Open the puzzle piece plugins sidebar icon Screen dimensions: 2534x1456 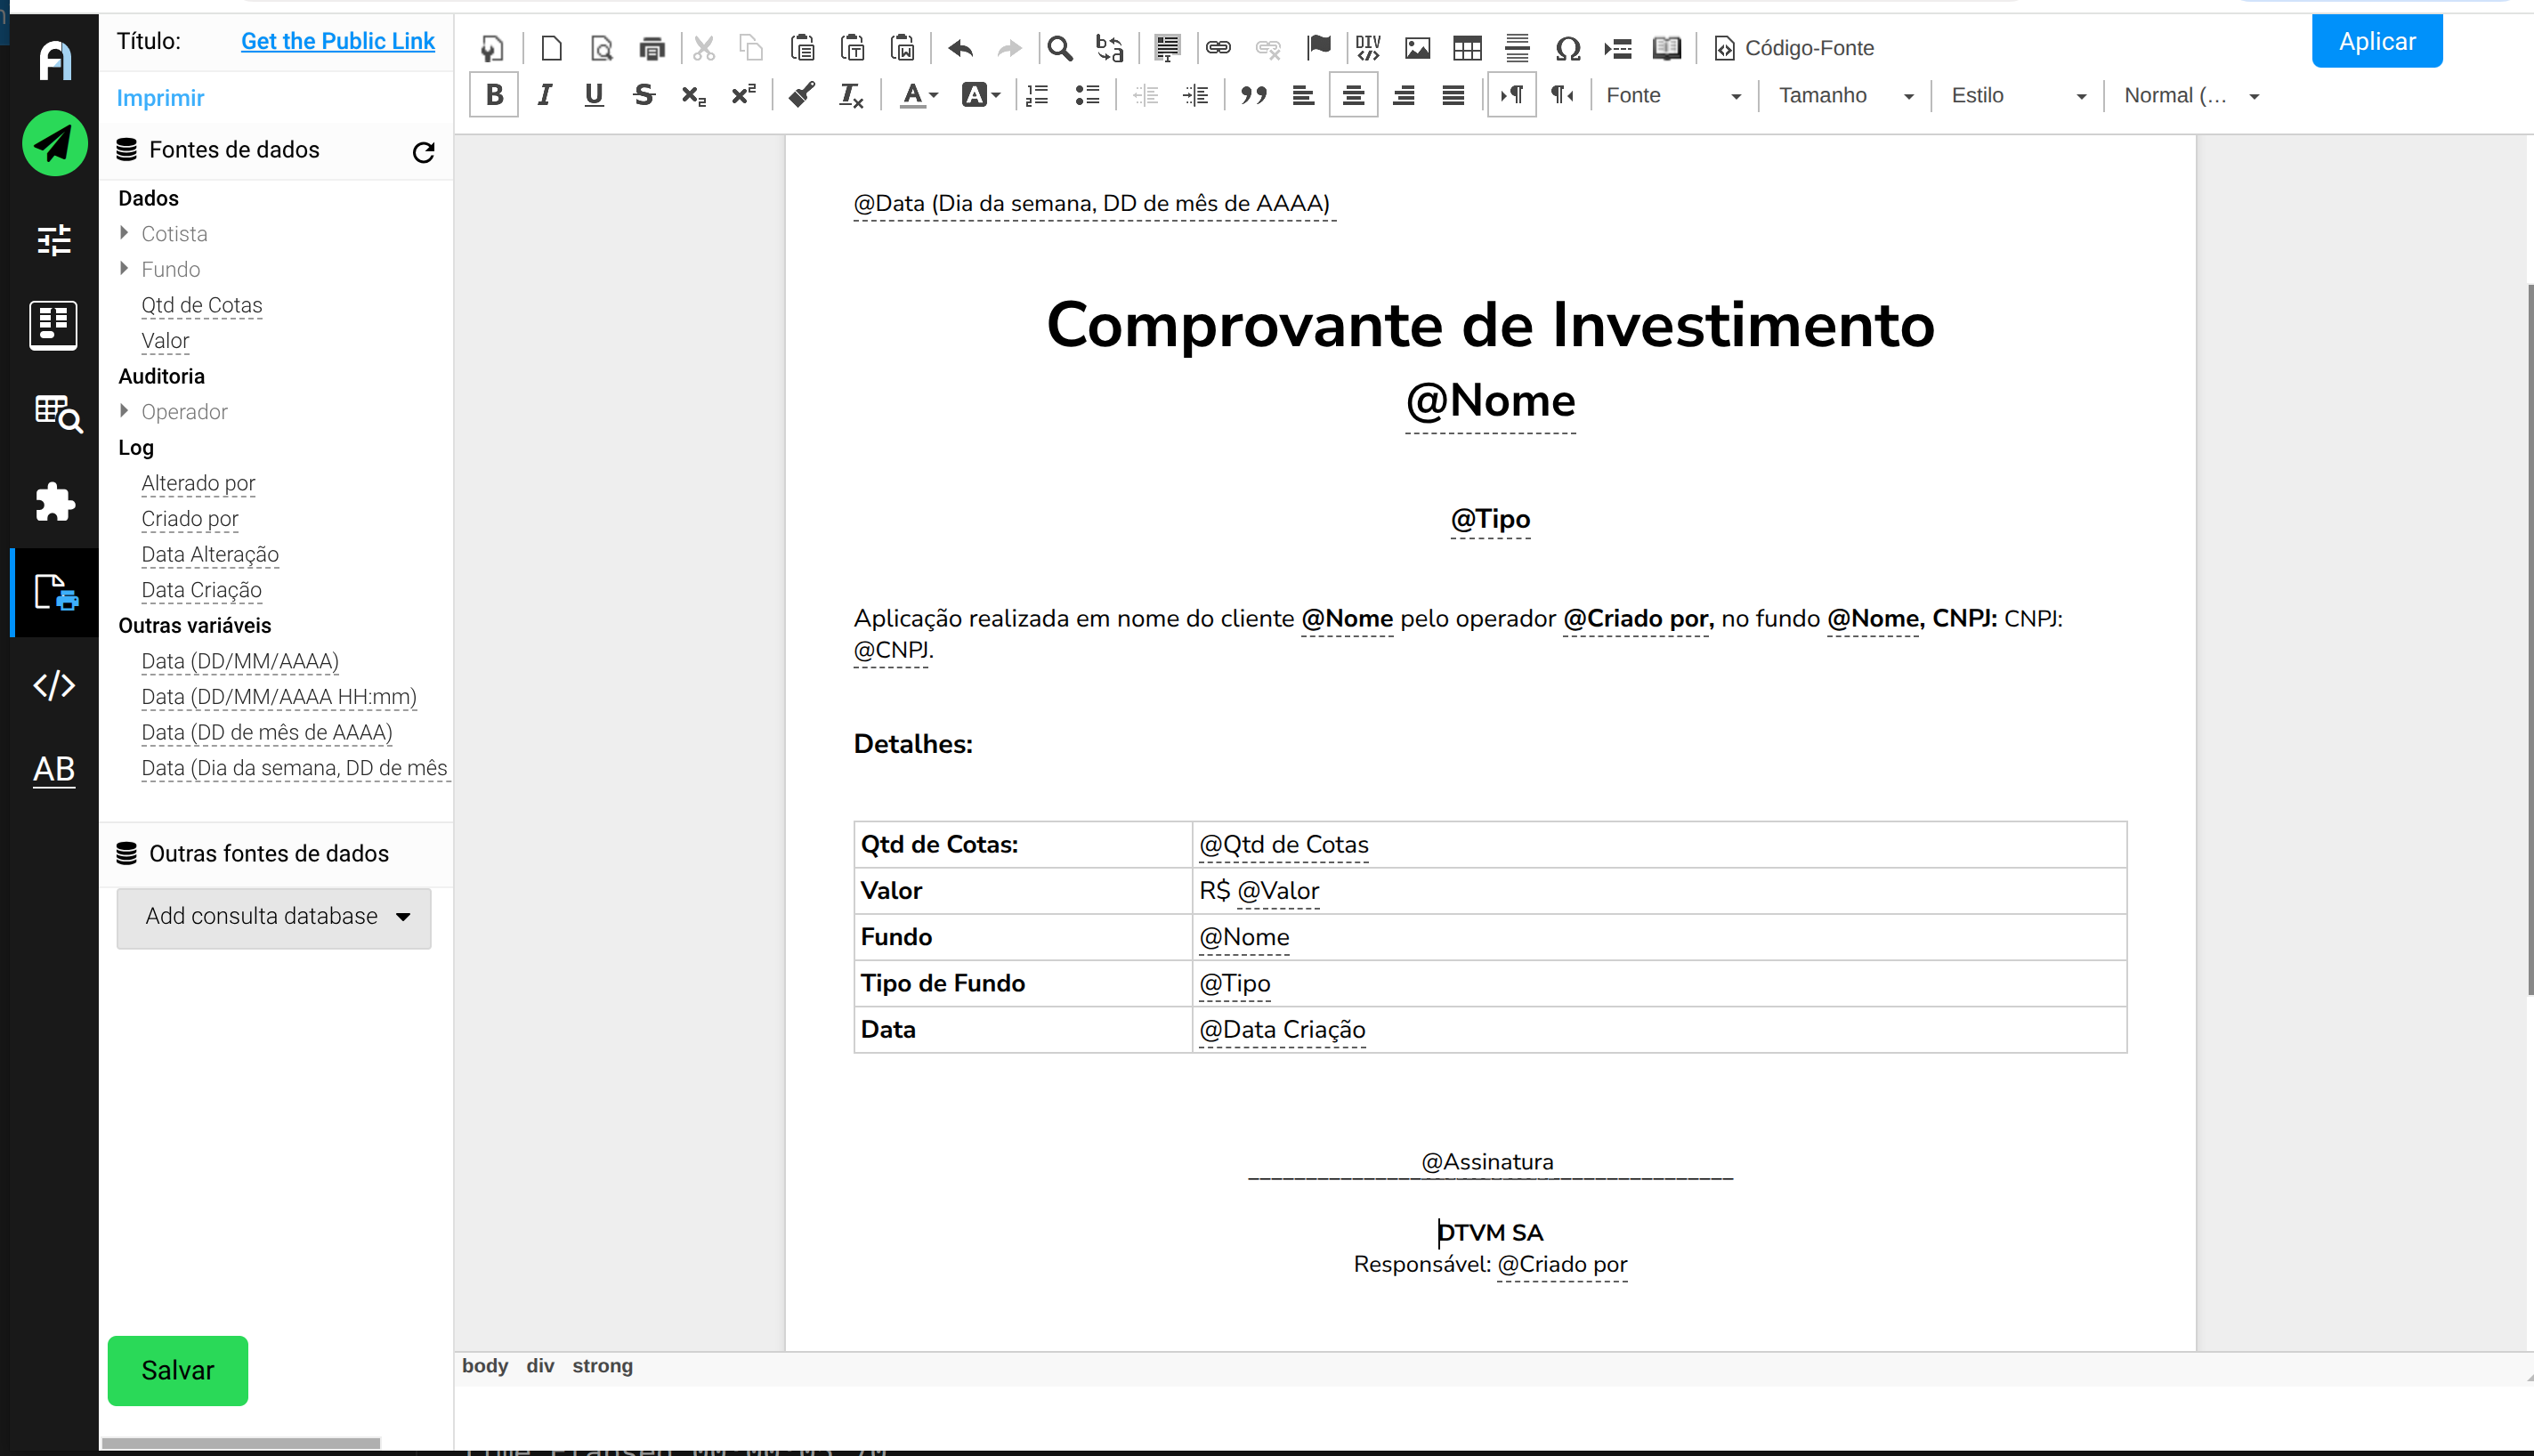point(54,502)
